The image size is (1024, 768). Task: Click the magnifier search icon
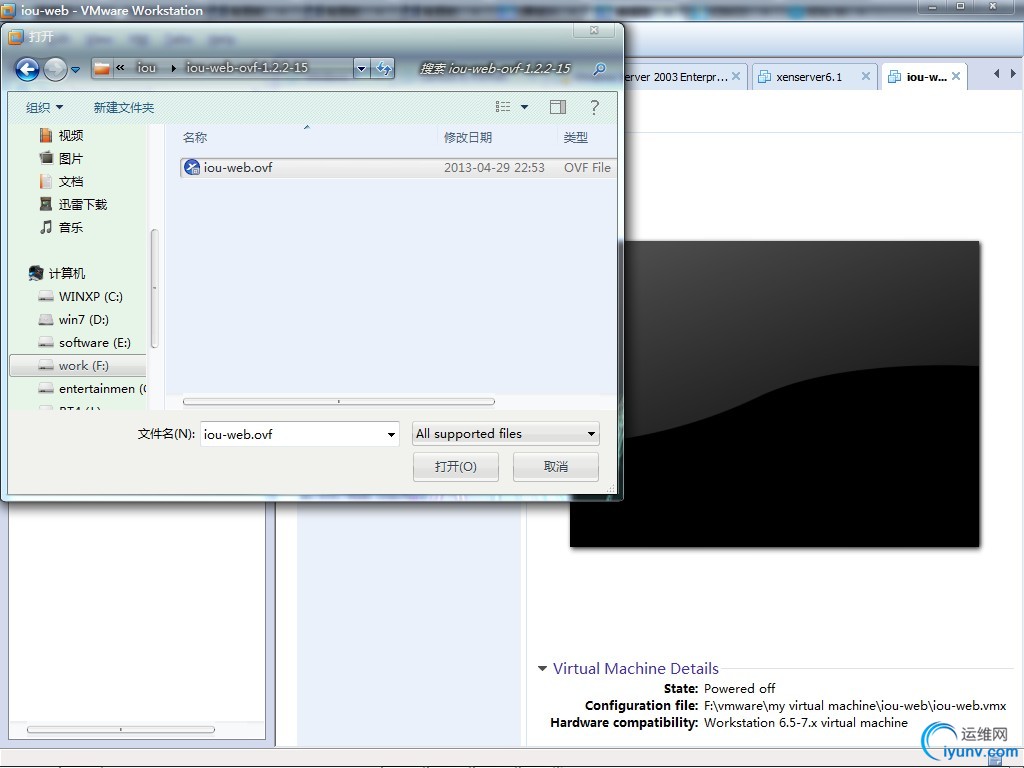(x=599, y=69)
